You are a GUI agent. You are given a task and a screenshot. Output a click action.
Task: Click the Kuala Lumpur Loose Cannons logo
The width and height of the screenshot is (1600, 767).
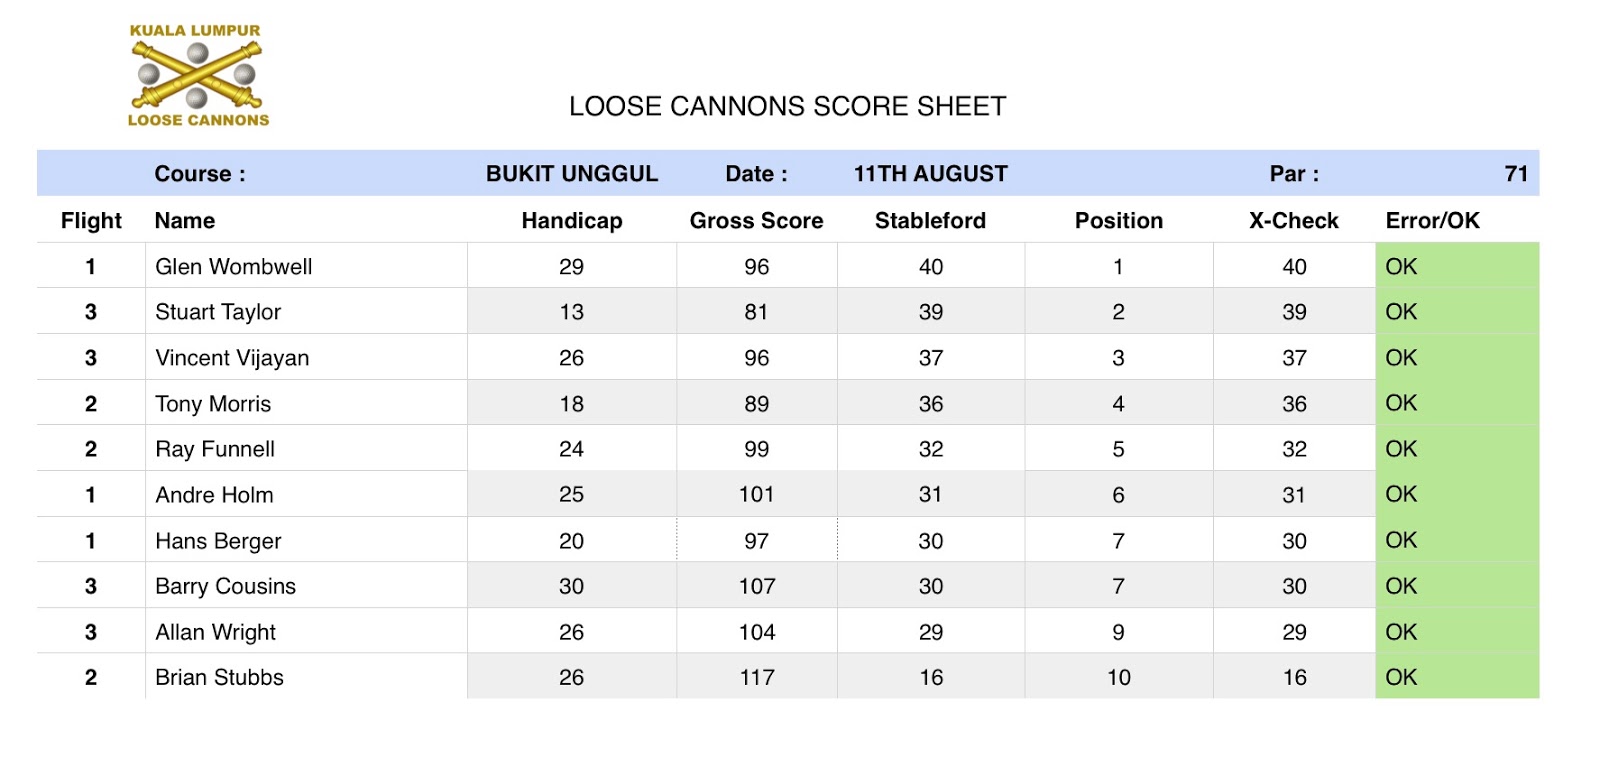(x=198, y=76)
